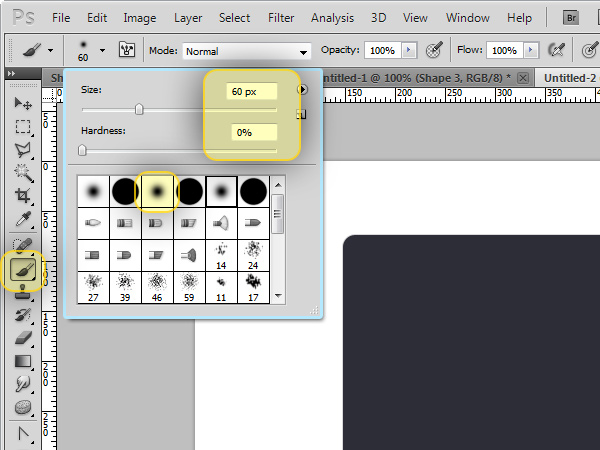Open the Opacity slider arrow
Image resolution: width=600 pixels, height=450 pixels.
click(409, 50)
